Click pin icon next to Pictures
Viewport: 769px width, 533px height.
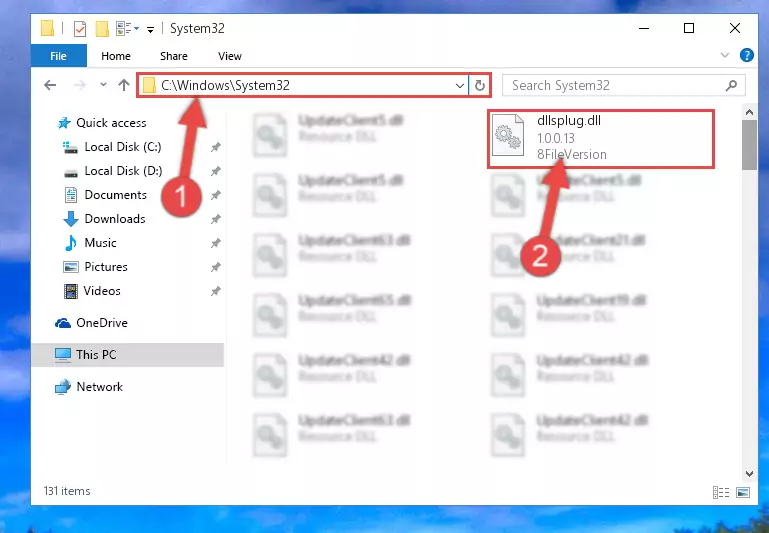point(215,267)
